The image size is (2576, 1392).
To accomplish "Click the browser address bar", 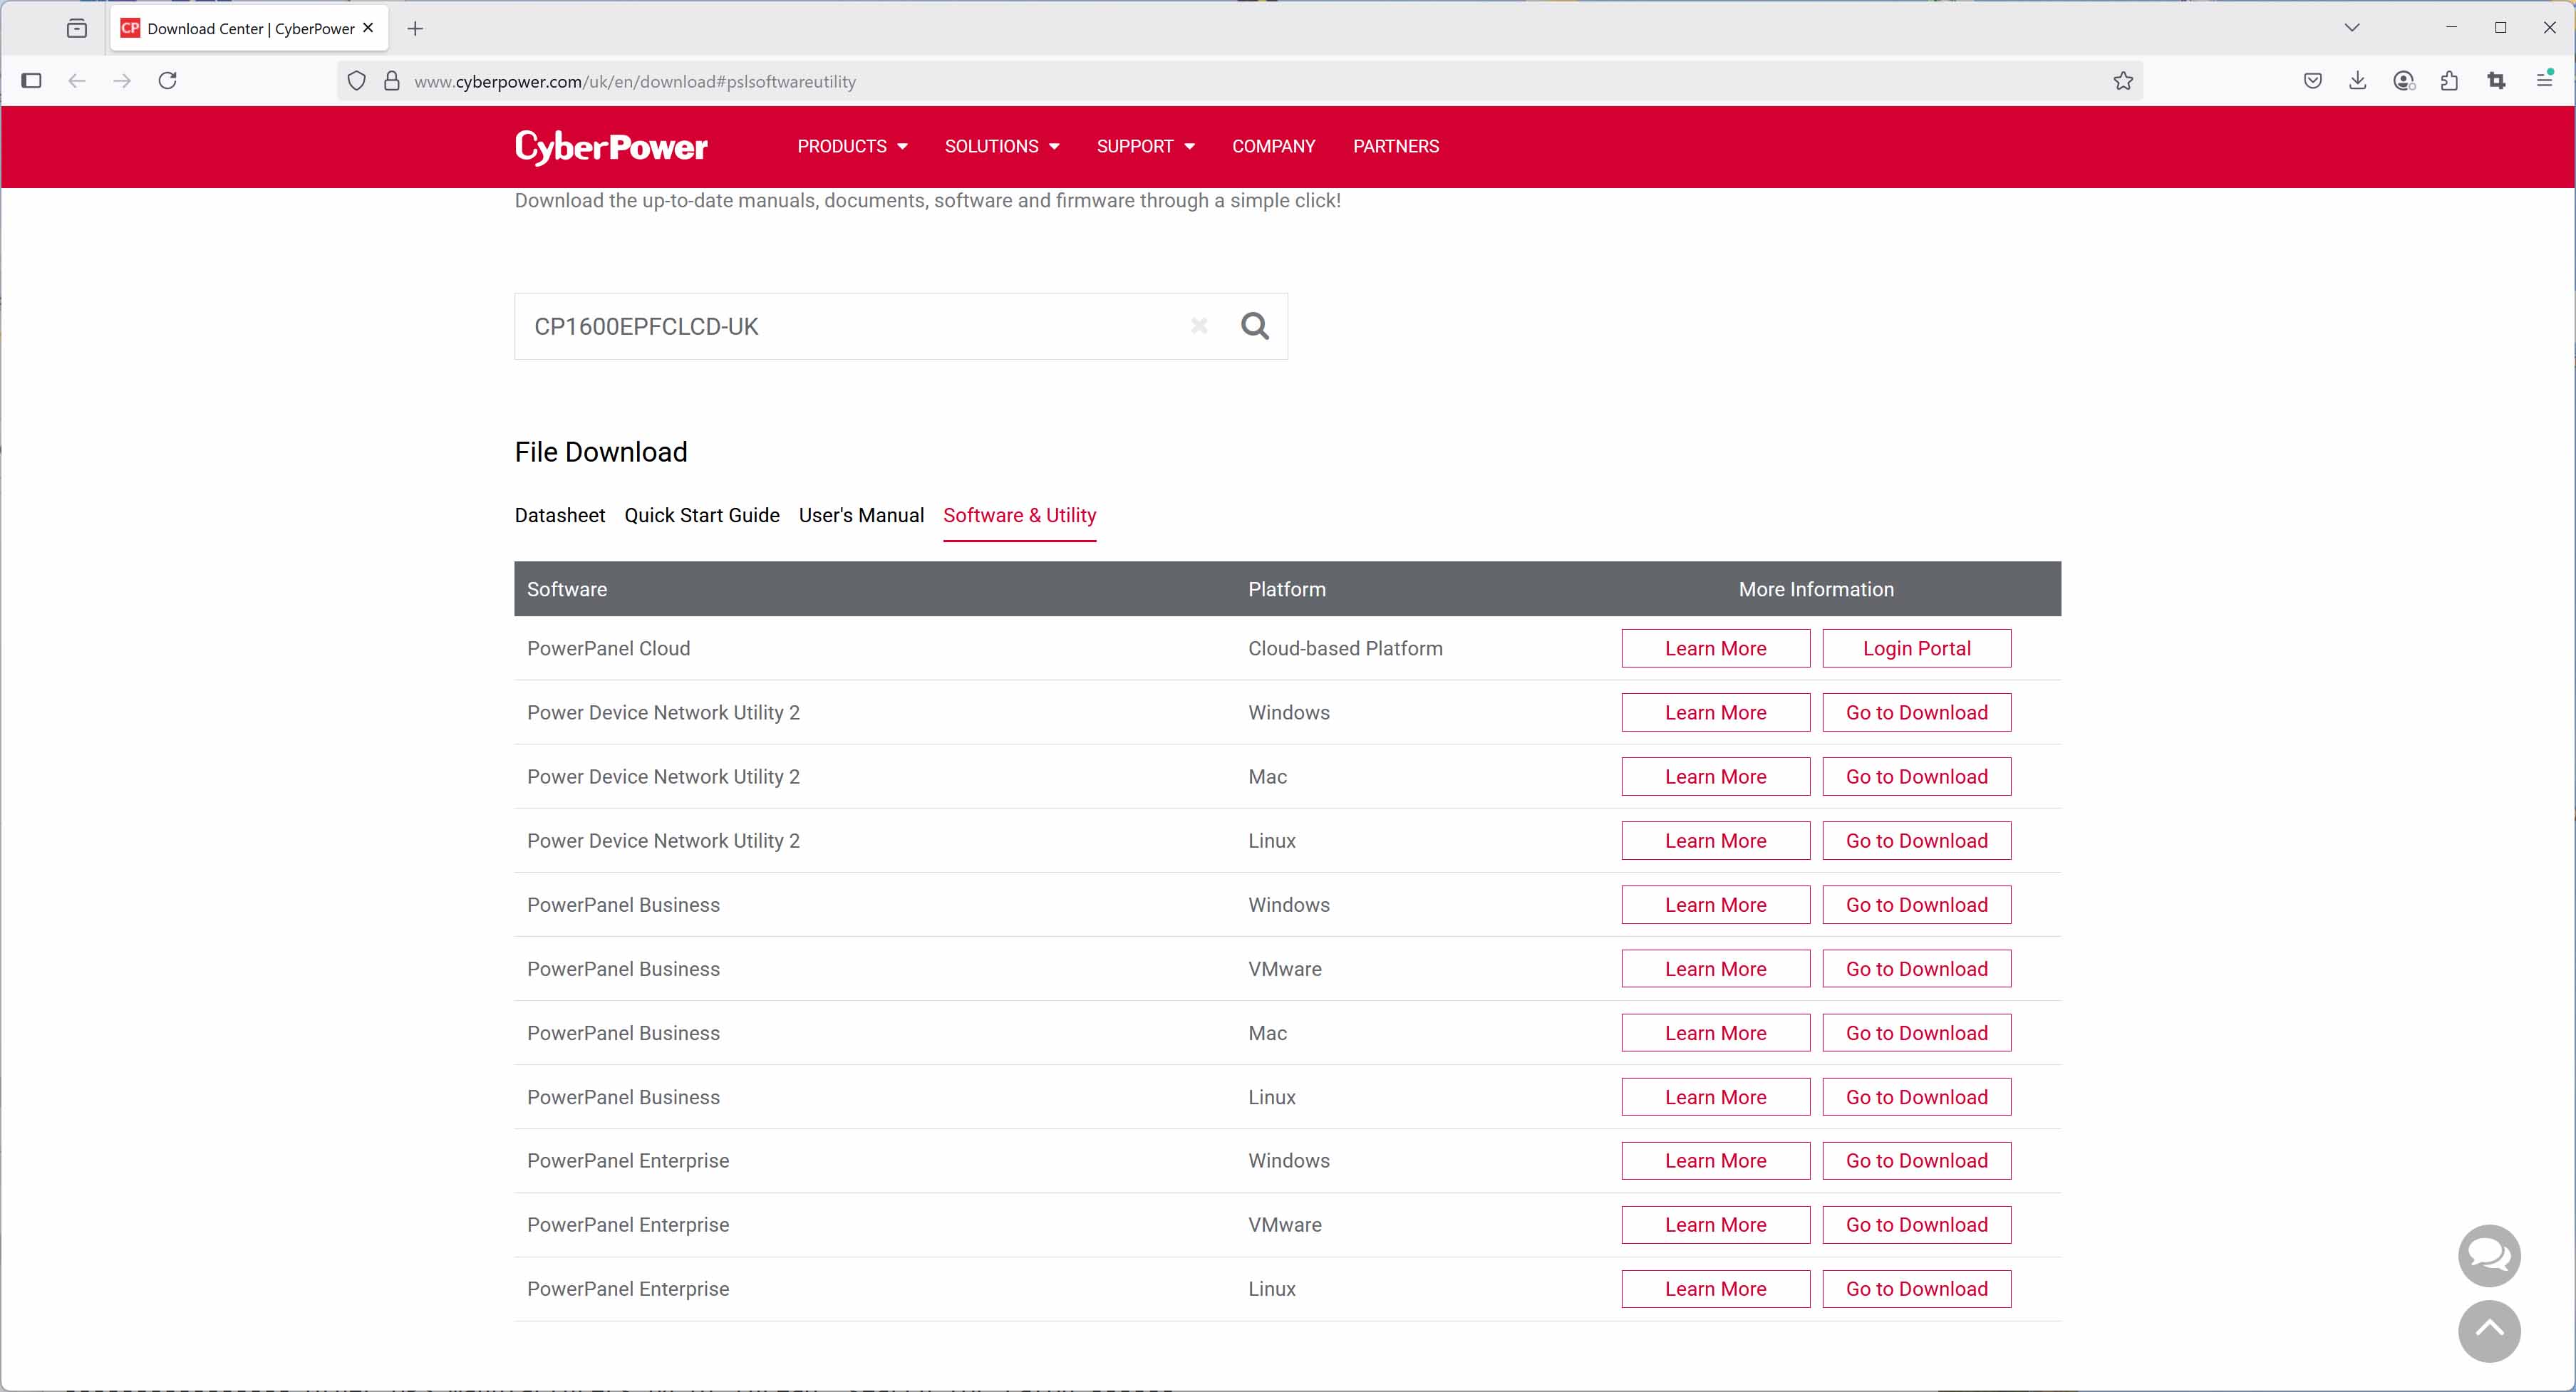I will coord(1240,81).
